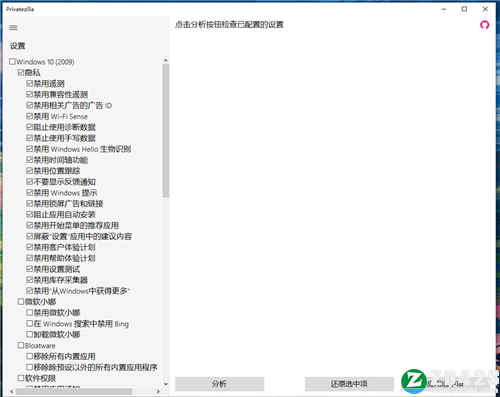Uncheck 阻止使用诊断数据 option
This screenshot has width=500, height=397.
(x=29, y=127)
